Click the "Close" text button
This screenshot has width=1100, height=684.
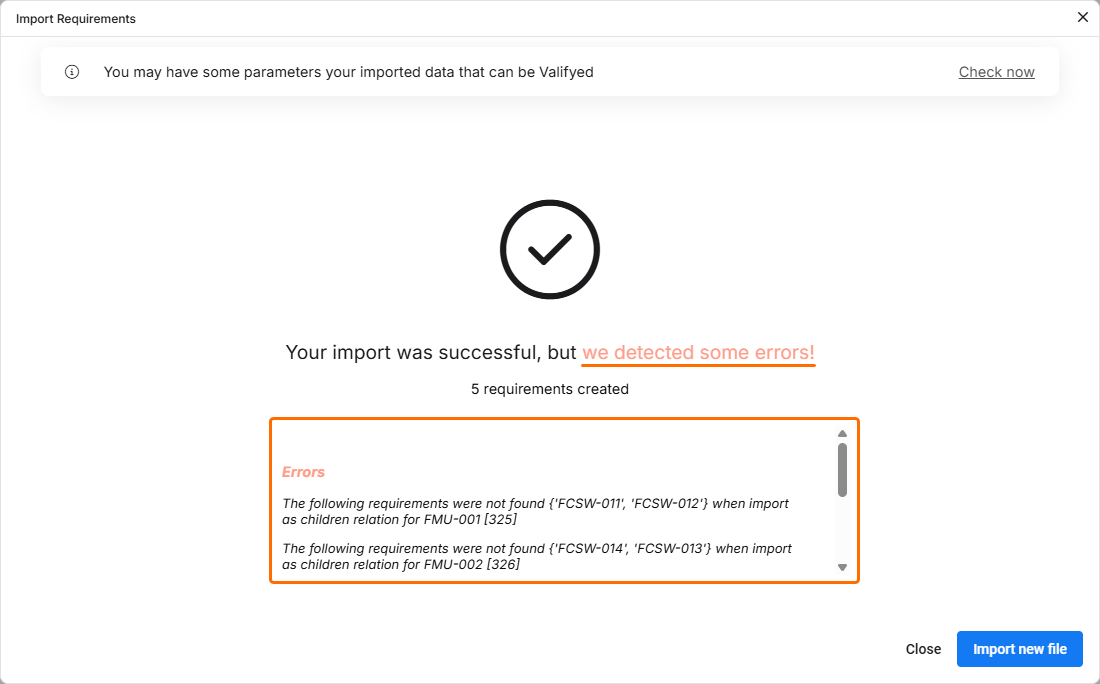(x=923, y=649)
